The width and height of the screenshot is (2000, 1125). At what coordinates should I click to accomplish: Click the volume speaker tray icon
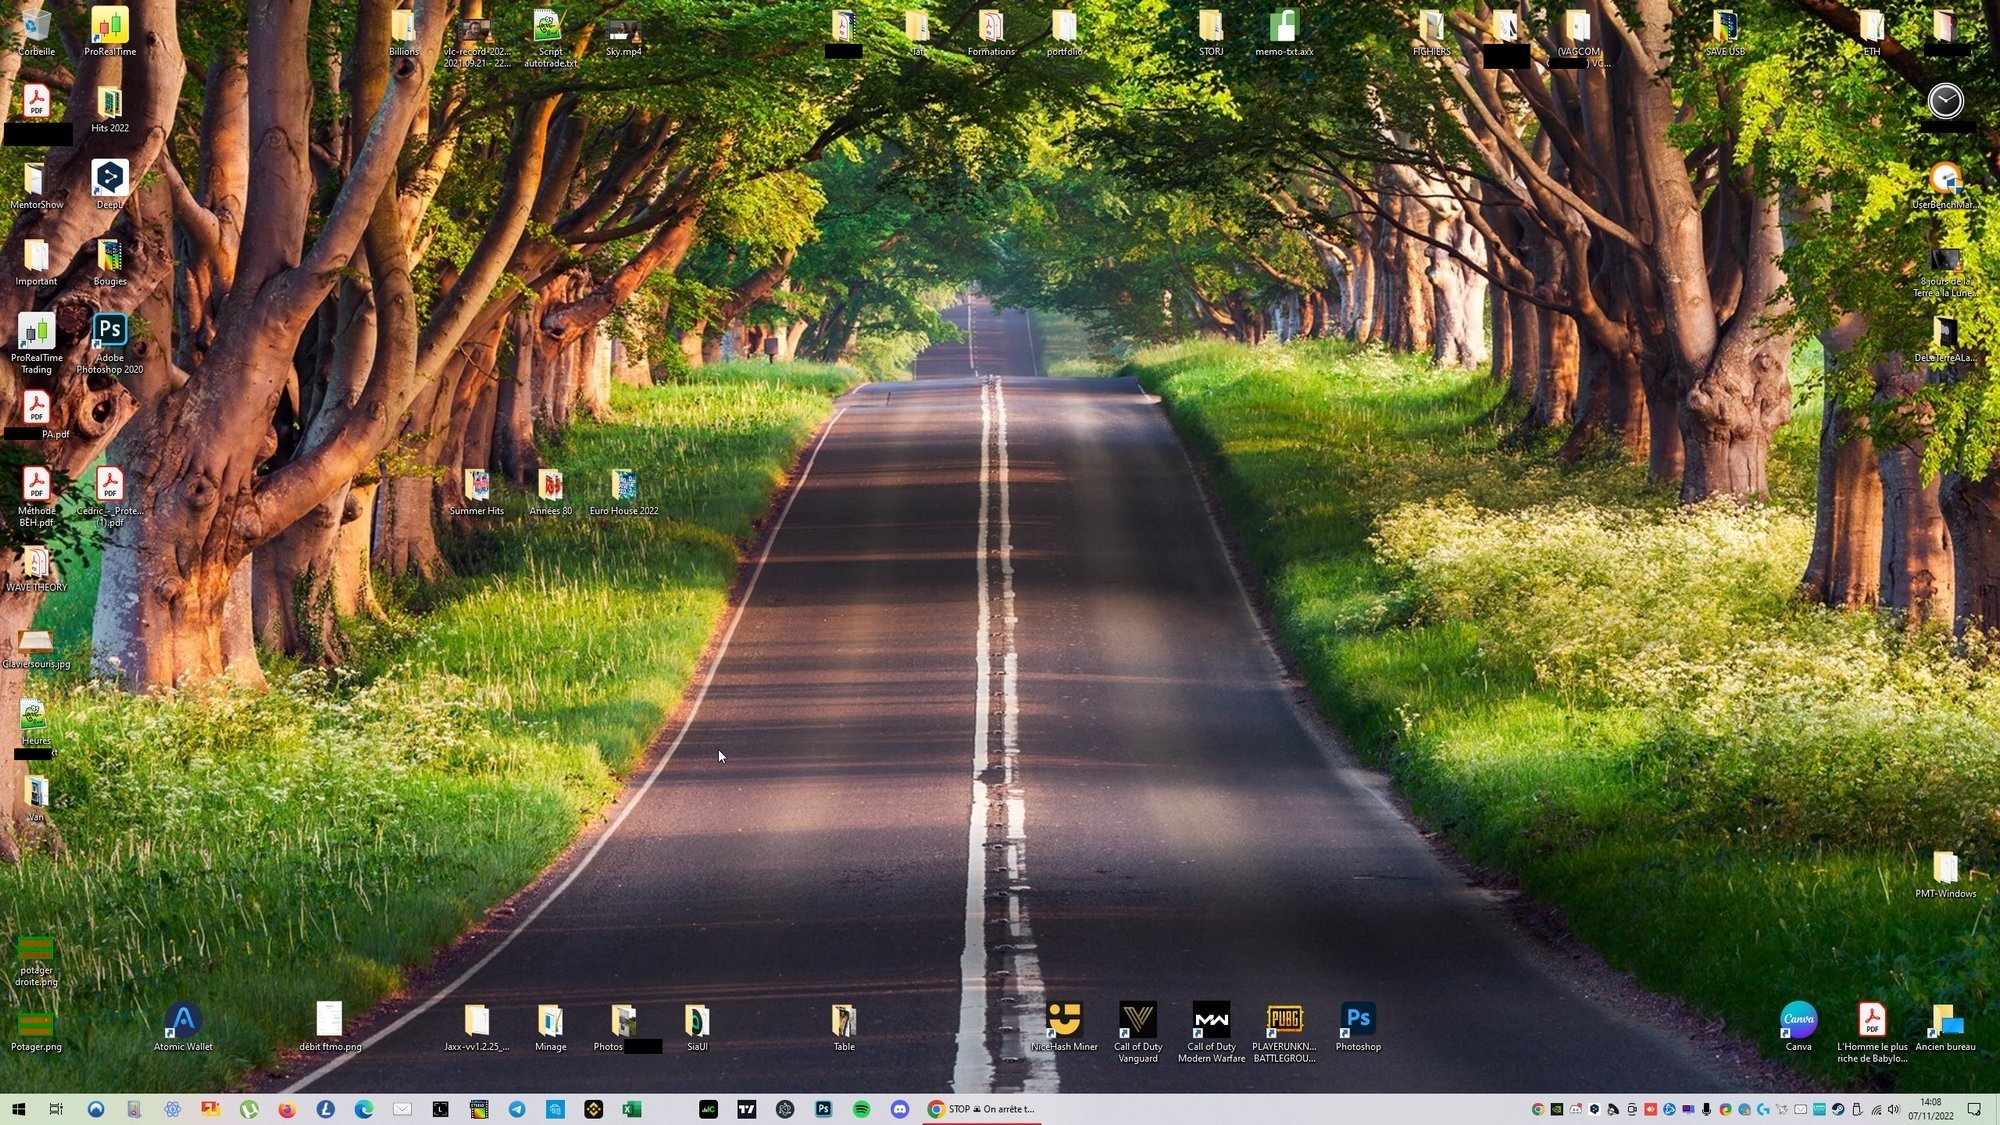tap(1893, 1109)
